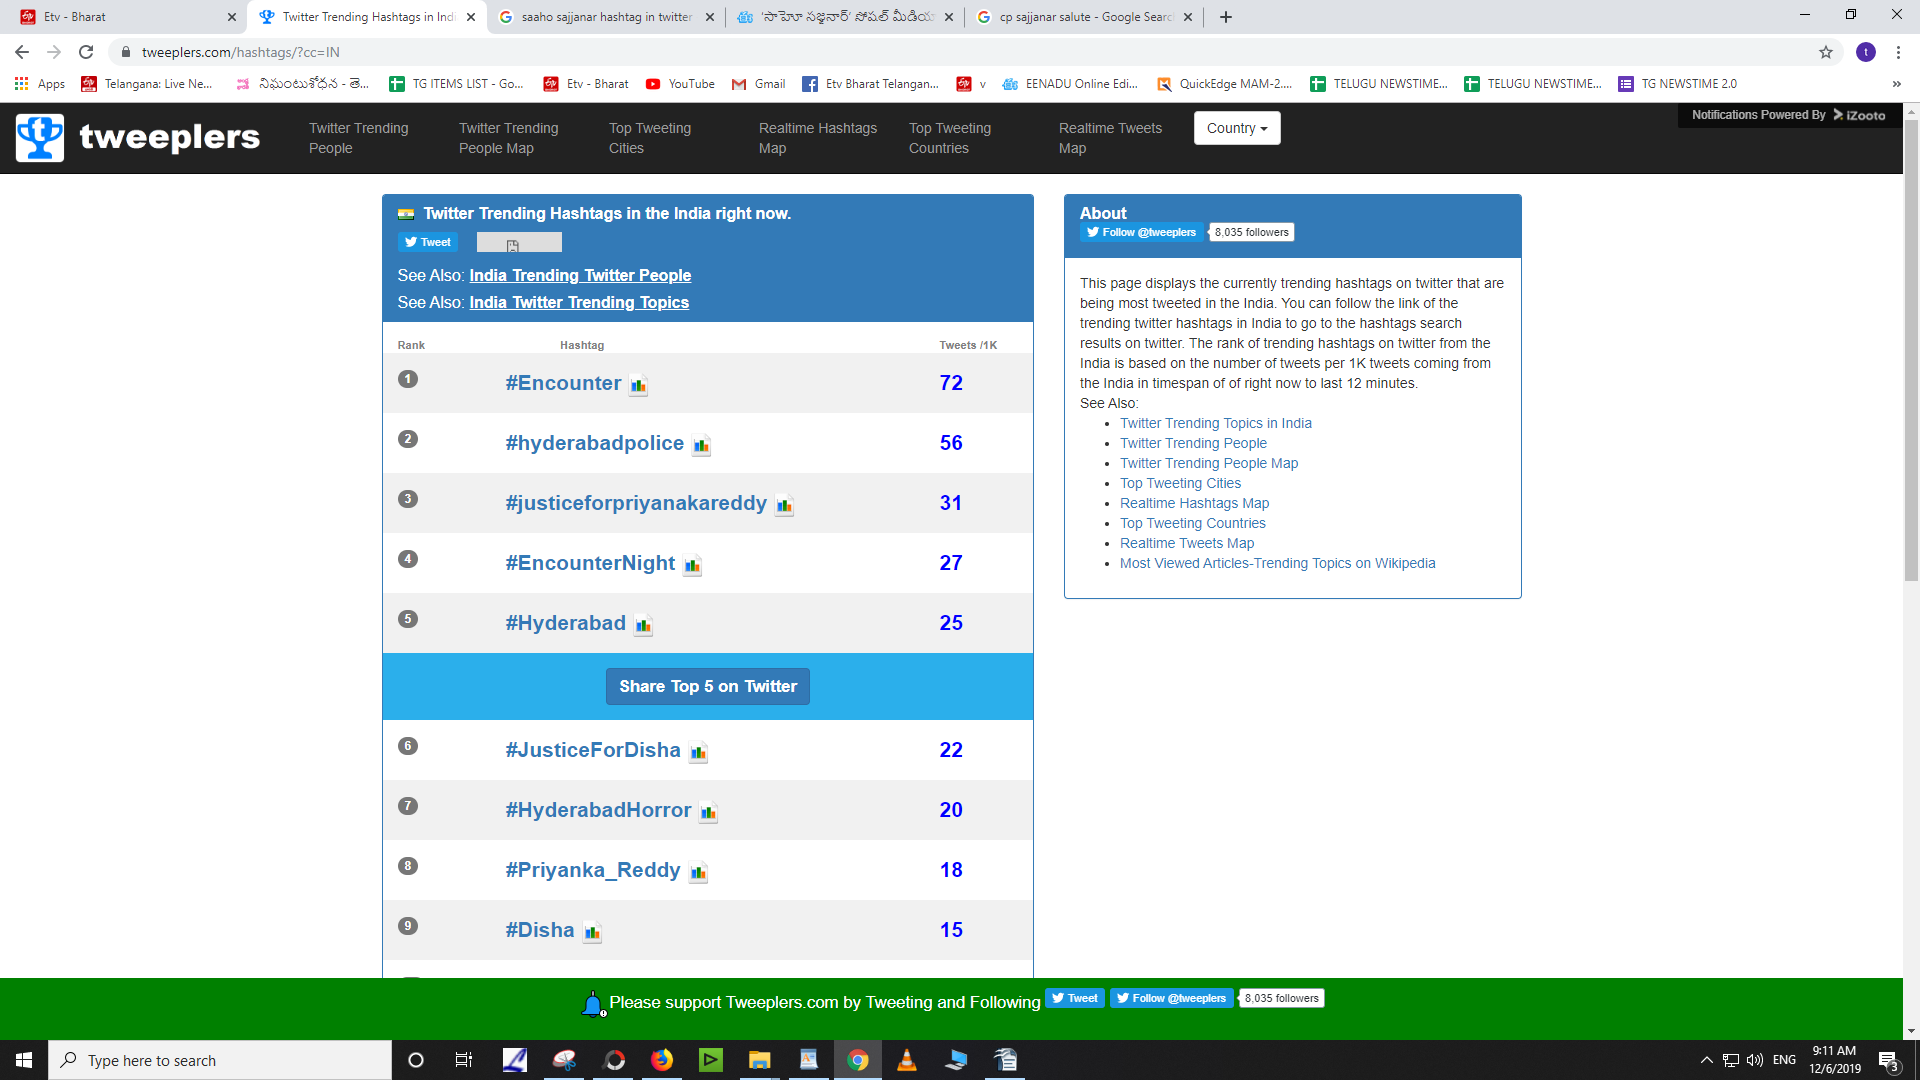Open Action Center notifications icon
The height and width of the screenshot is (1080, 1920).
[1889, 1060]
